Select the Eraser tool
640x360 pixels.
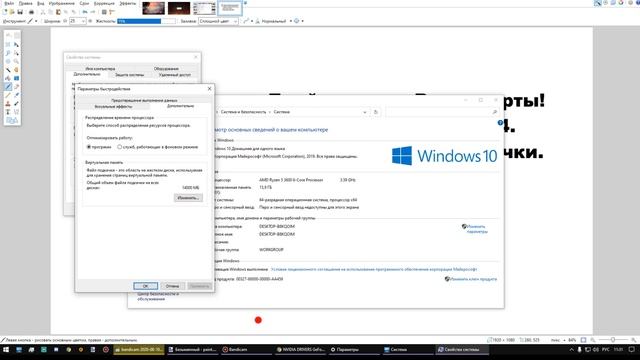point(16,87)
